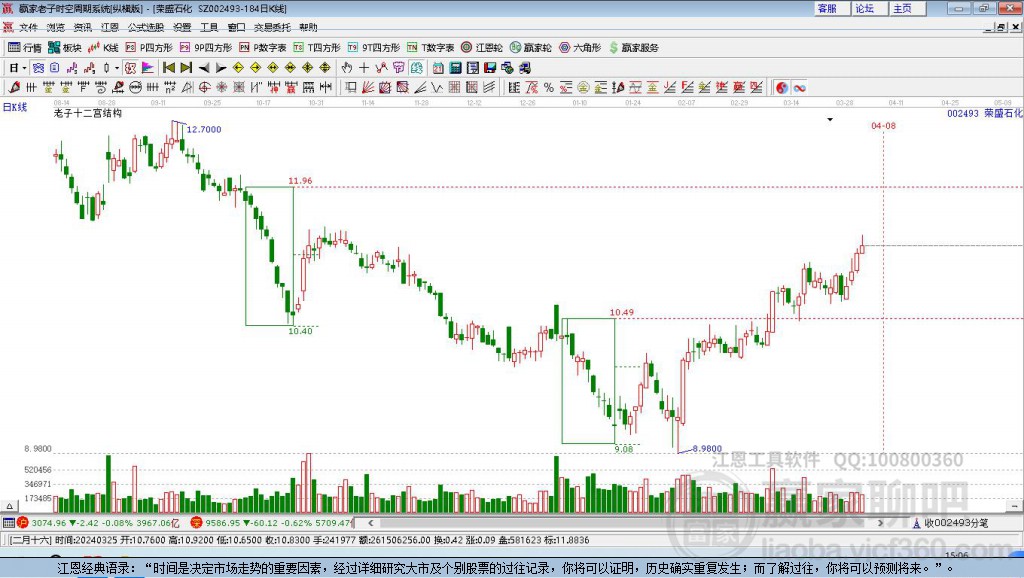Click the 论坛 forum link
The height and width of the screenshot is (578, 1024).
pos(869,8)
